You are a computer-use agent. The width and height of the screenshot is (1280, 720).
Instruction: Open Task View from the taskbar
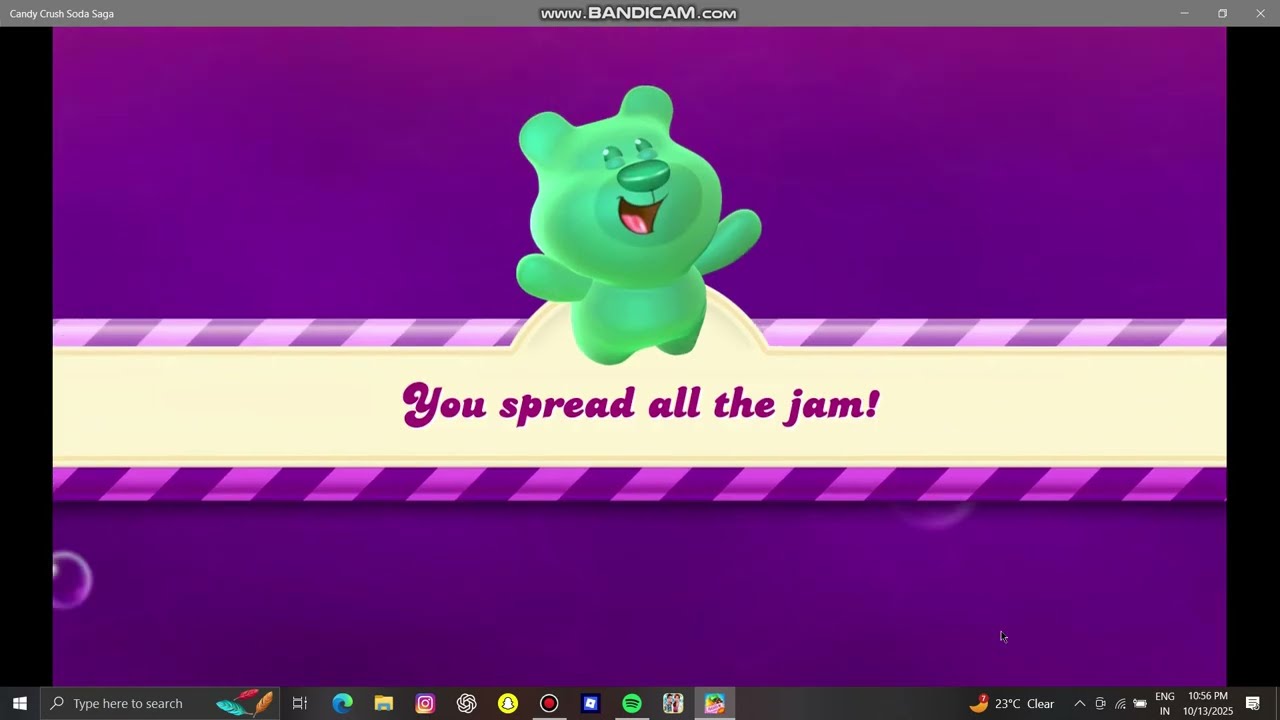(300, 703)
